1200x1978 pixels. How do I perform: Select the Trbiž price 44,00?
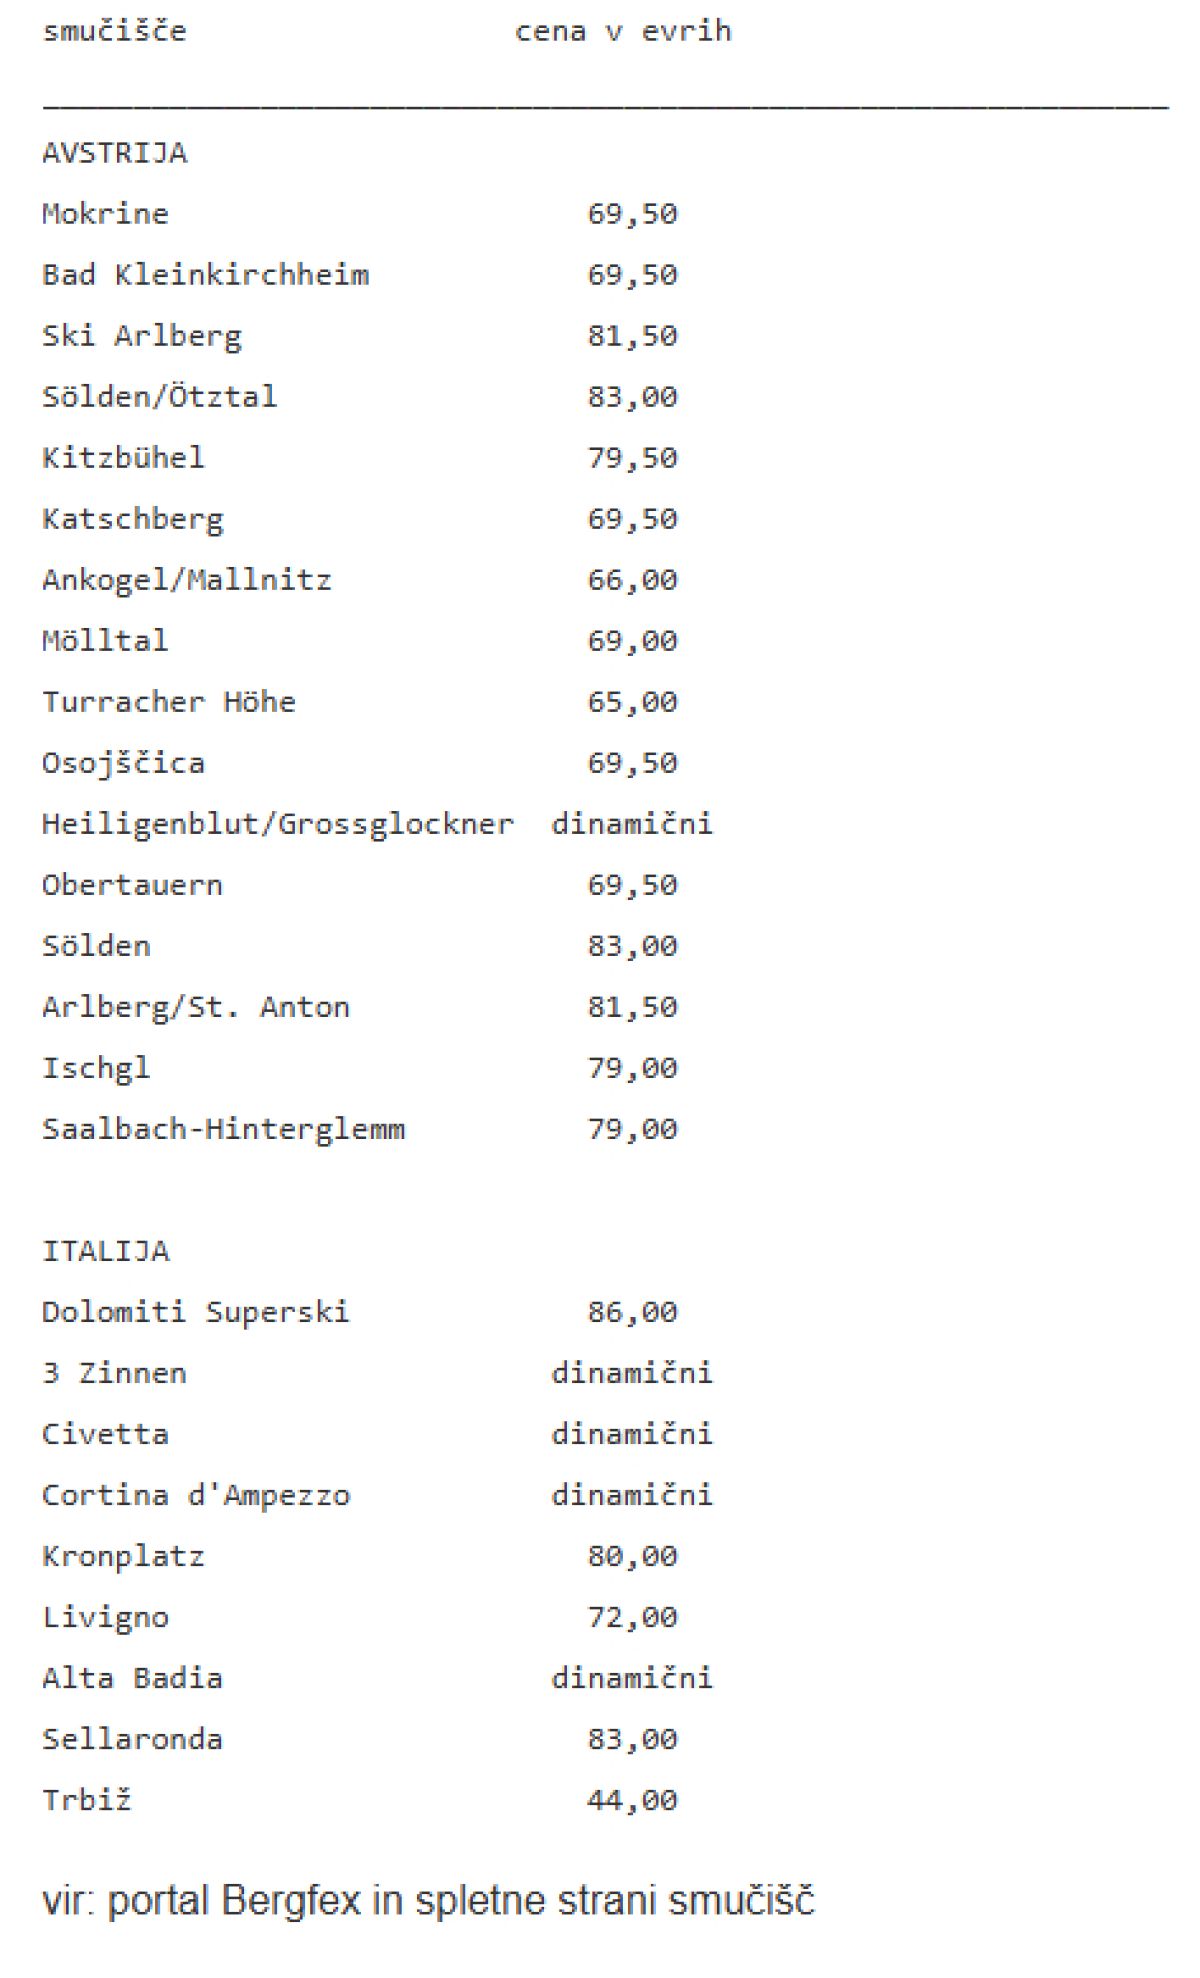pos(632,1800)
